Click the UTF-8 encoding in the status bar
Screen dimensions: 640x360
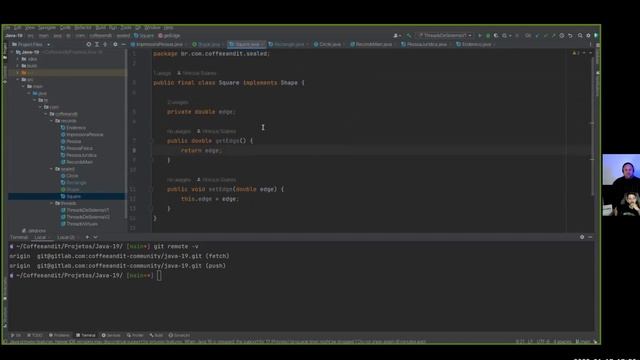[543, 342]
